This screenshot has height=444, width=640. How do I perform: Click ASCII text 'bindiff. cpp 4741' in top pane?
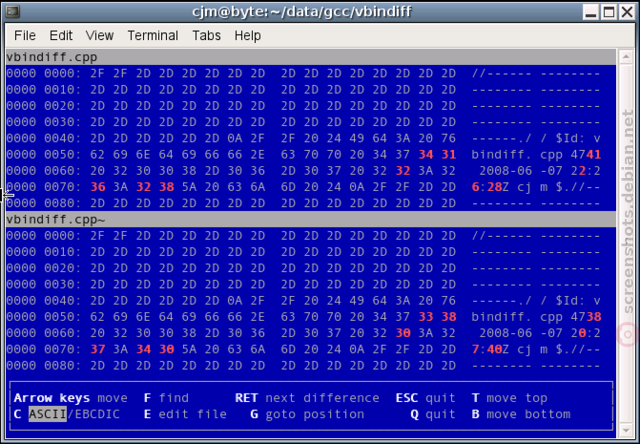pyautogui.click(x=536, y=155)
